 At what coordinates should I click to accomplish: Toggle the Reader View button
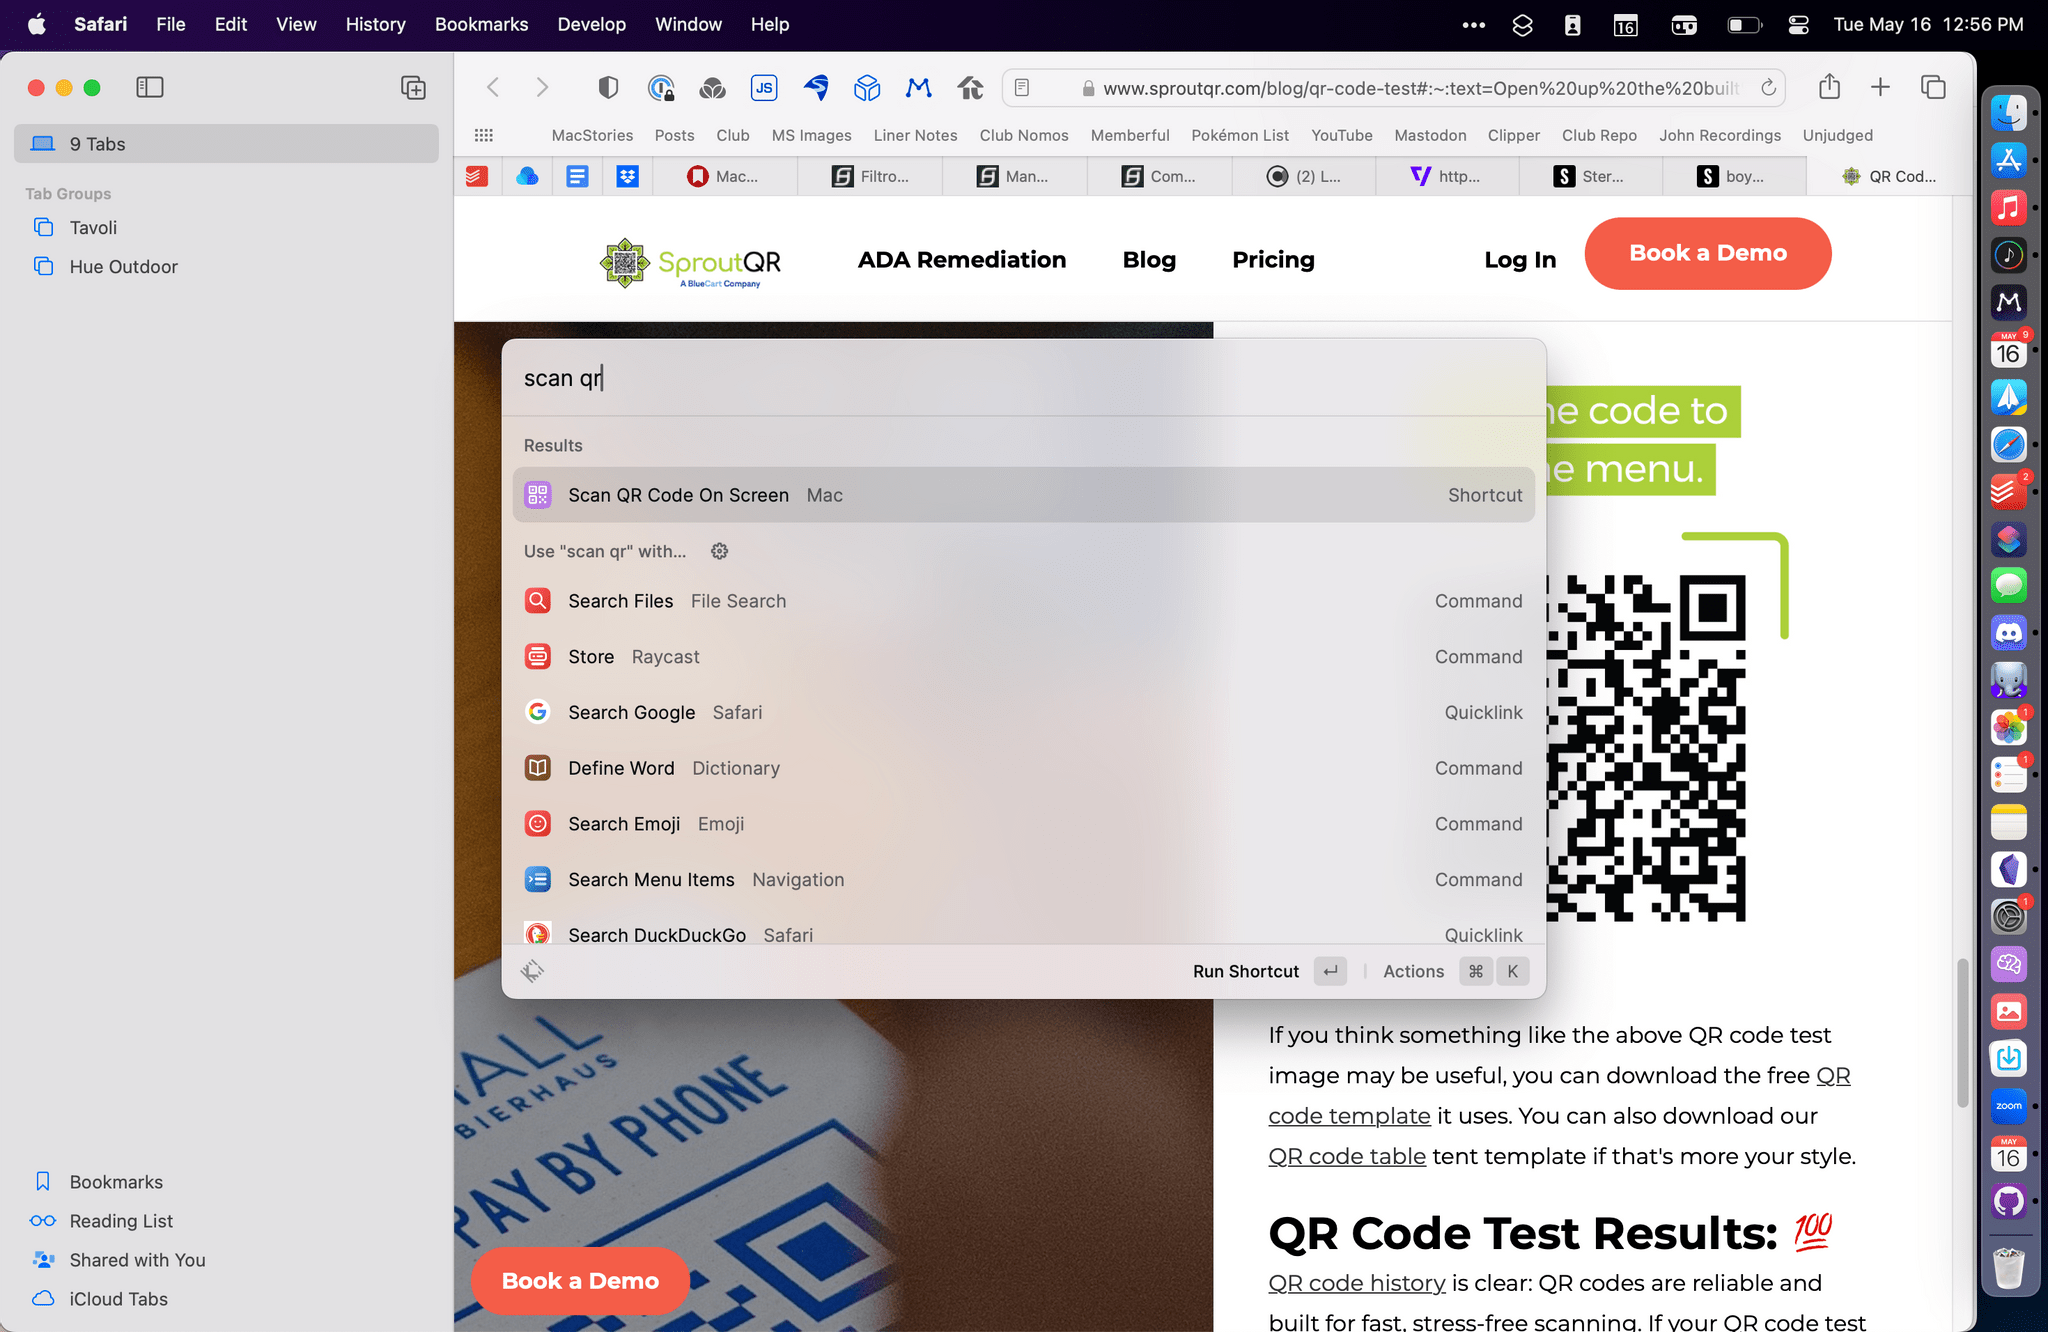point(1023,87)
